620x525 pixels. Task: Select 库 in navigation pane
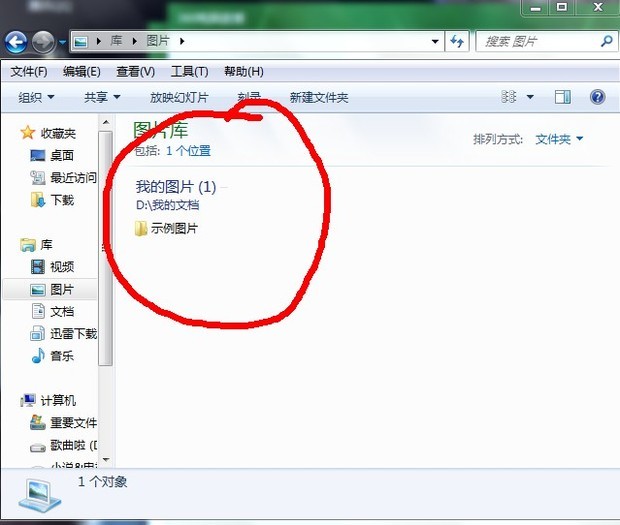point(46,245)
